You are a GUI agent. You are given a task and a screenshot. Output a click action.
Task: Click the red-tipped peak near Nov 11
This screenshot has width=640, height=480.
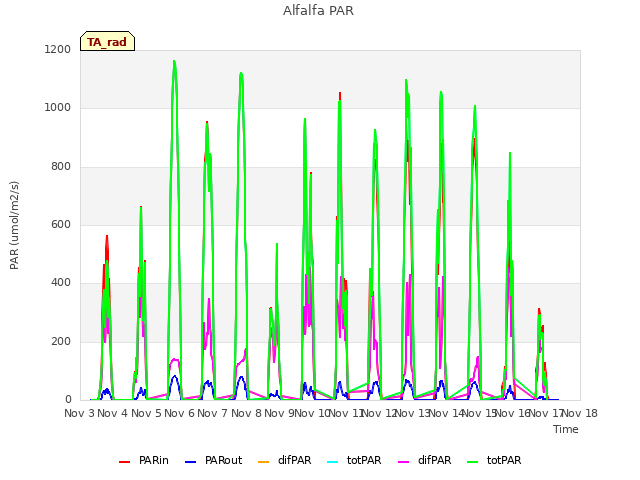pyautogui.click(x=340, y=94)
